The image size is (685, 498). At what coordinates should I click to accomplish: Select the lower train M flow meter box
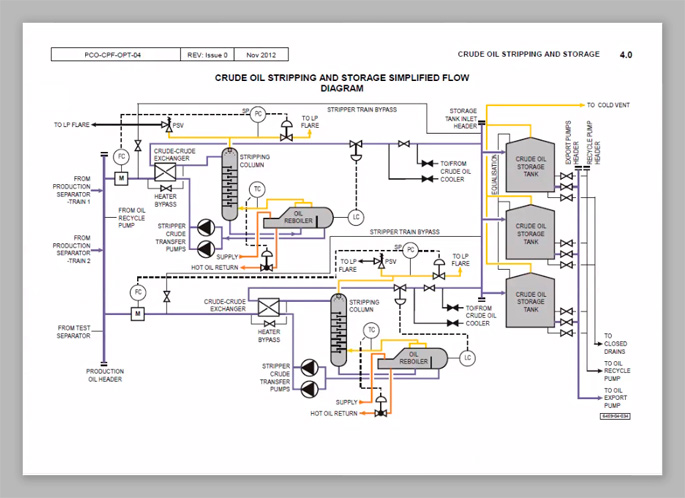click(138, 313)
